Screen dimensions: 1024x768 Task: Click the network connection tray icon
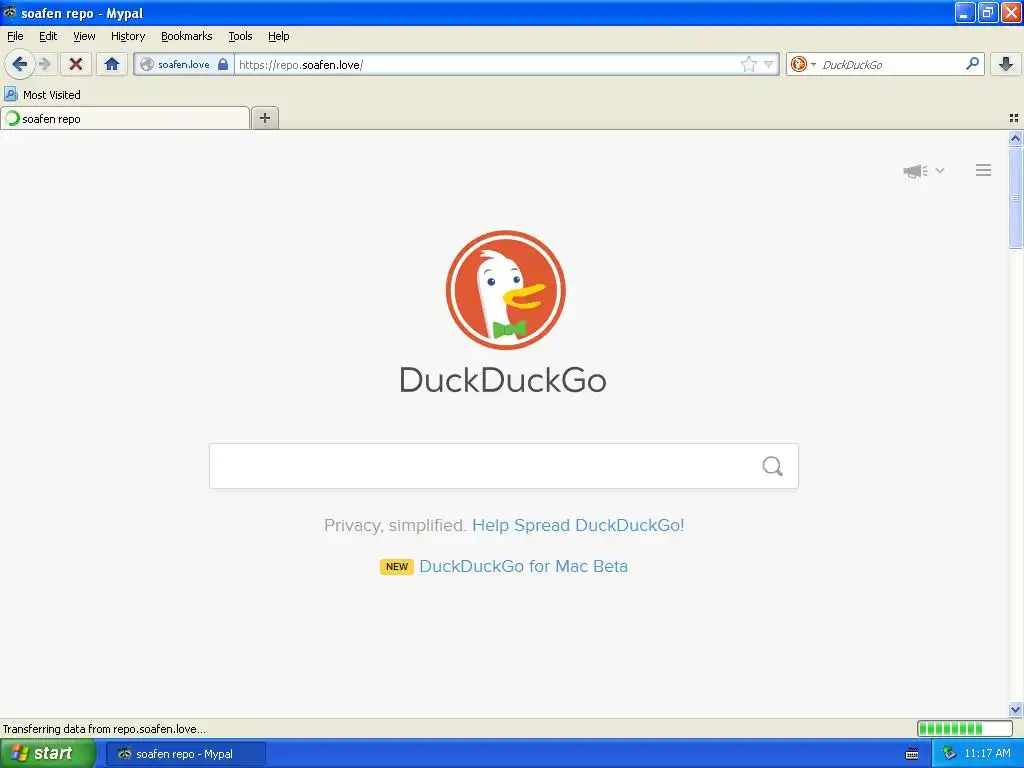[x=949, y=753]
